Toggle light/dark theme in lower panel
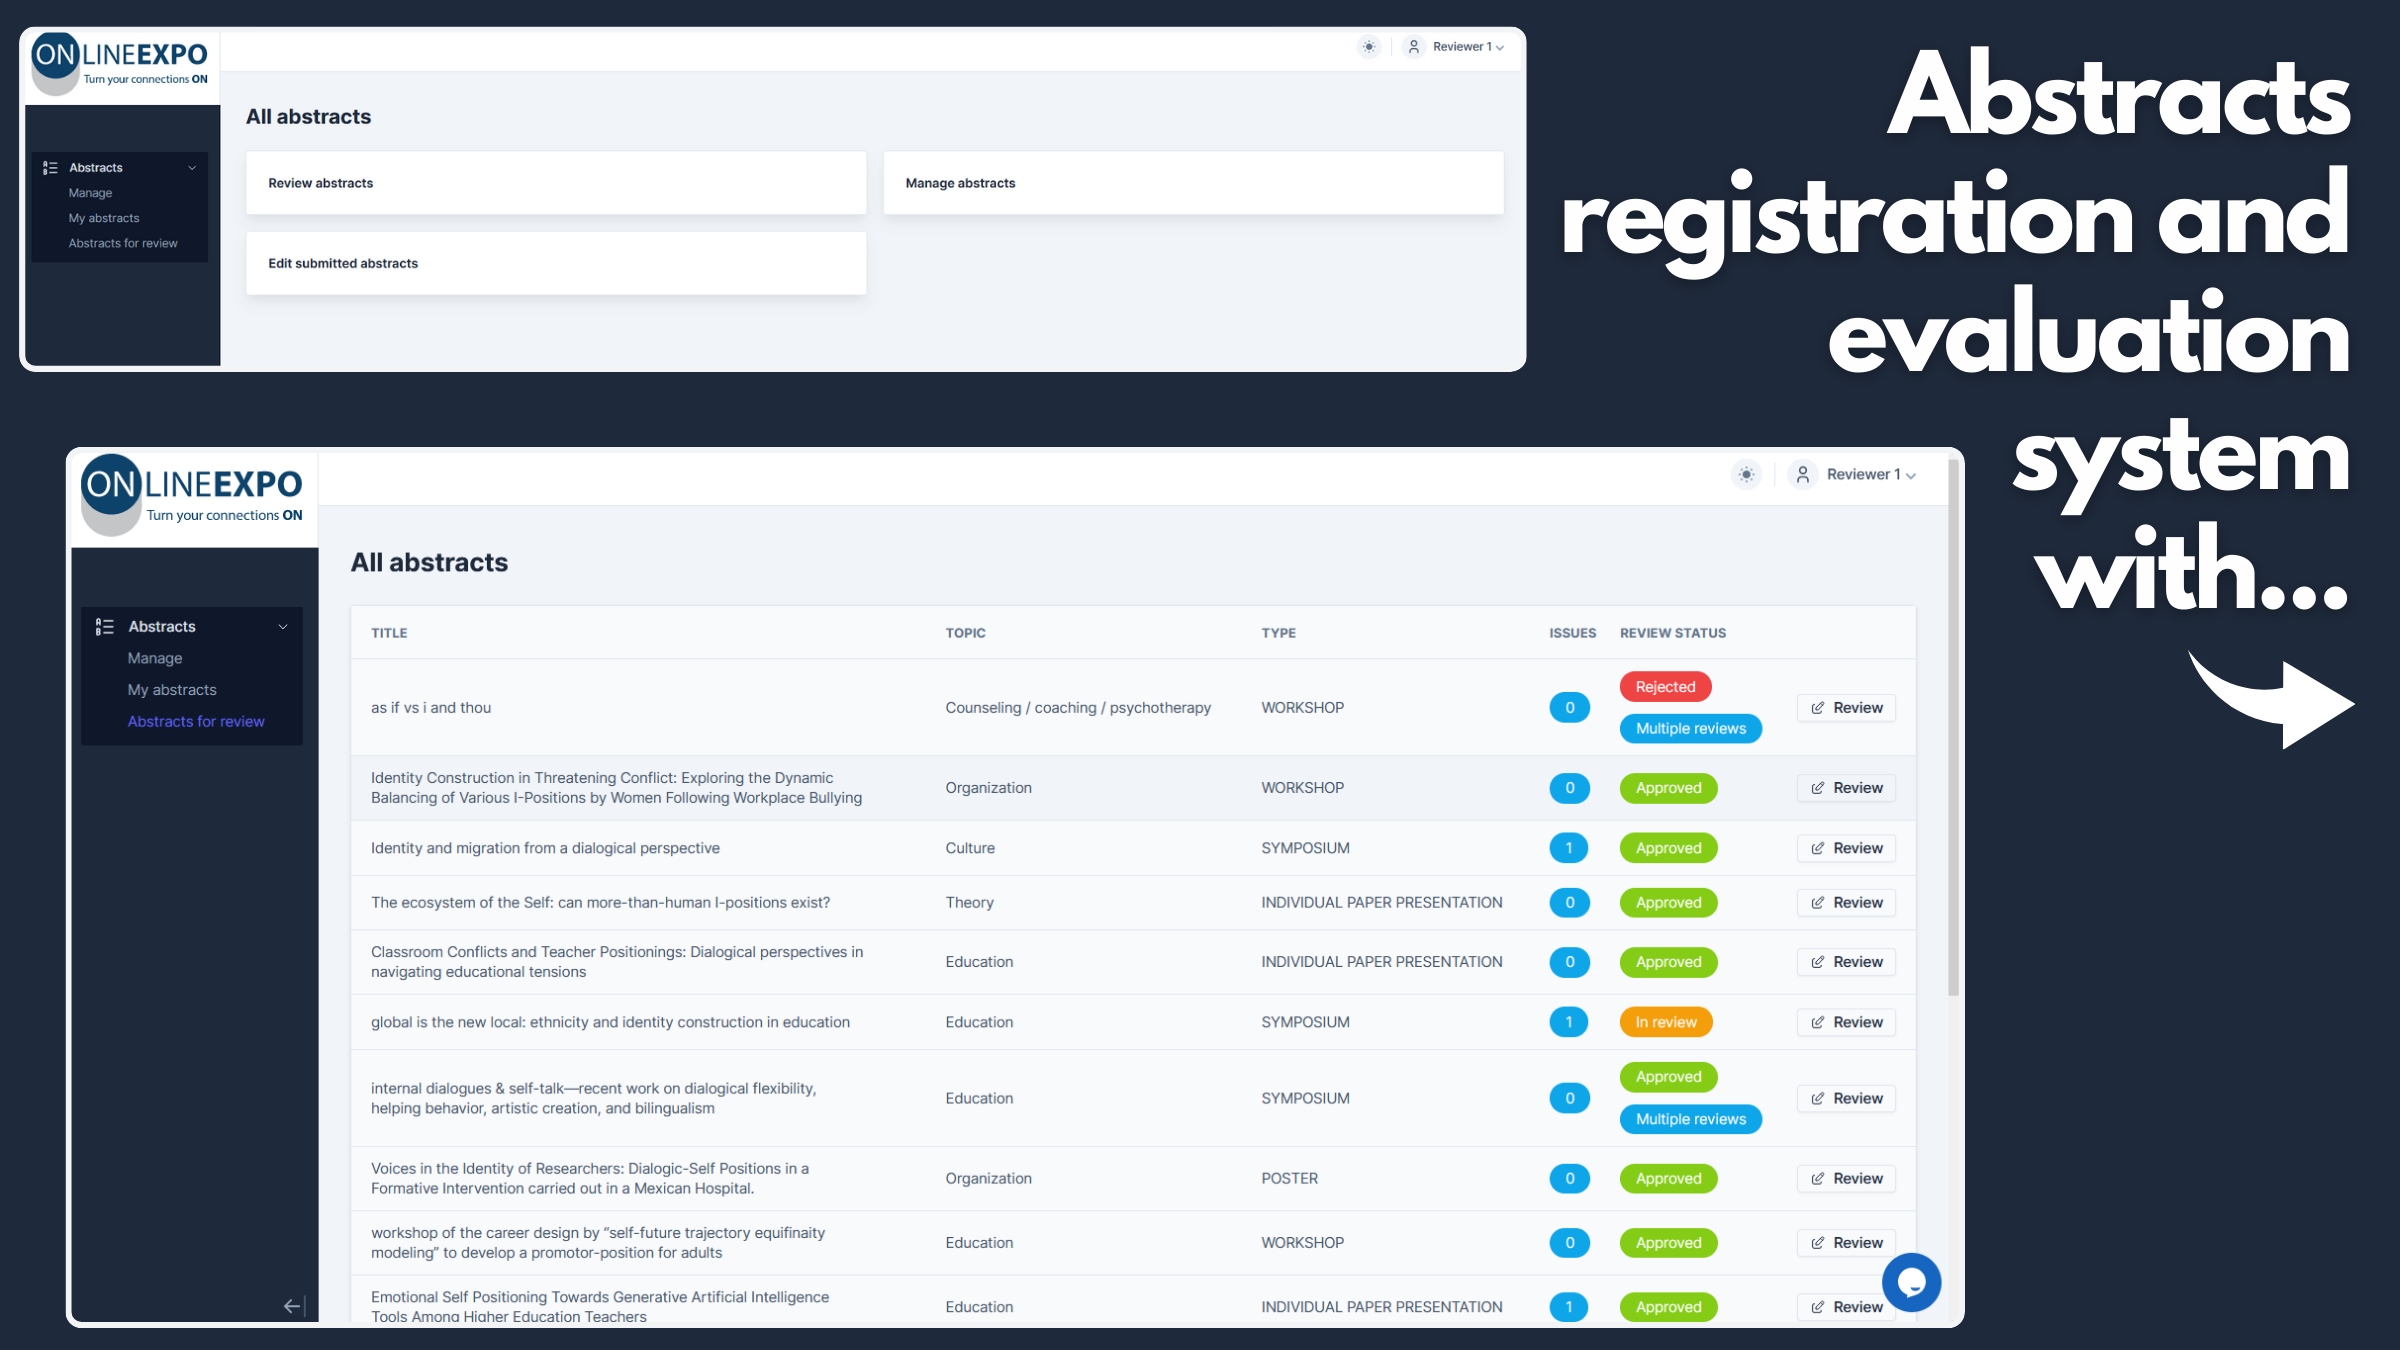This screenshot has width=2400, height=1350. 1746,475
